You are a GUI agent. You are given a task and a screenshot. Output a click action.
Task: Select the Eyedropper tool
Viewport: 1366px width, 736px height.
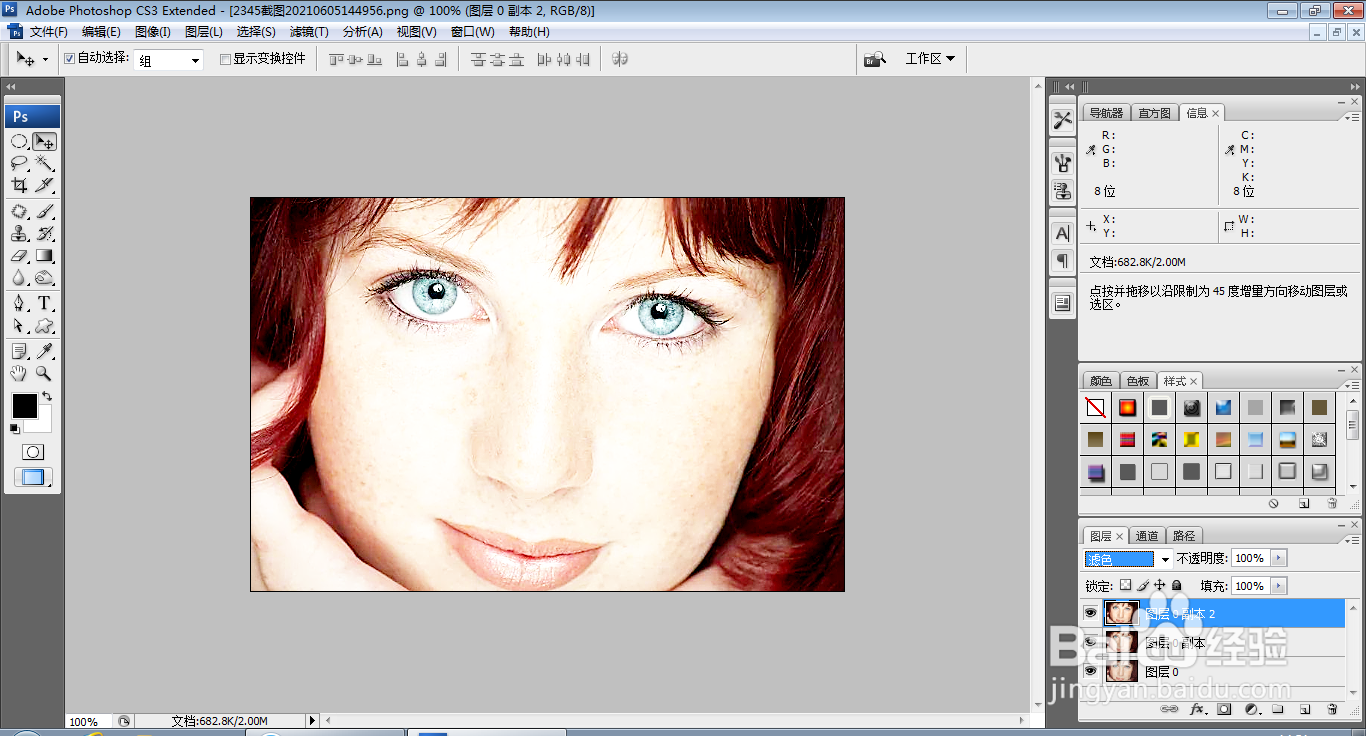pos(45,351)
